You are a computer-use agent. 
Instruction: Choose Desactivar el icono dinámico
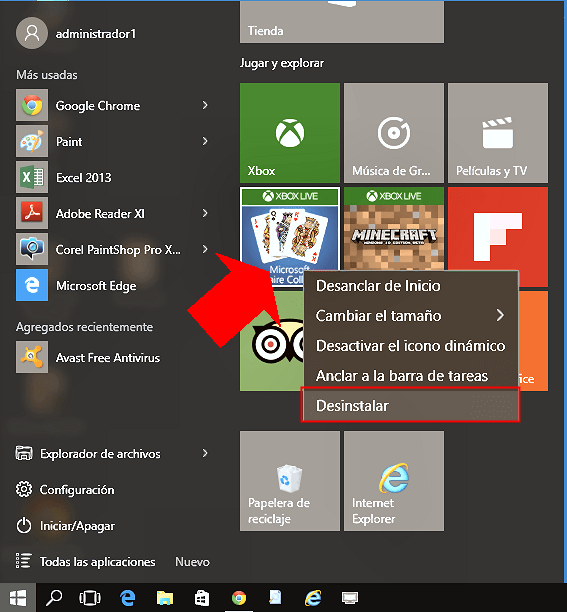click(x=411, y=345)
